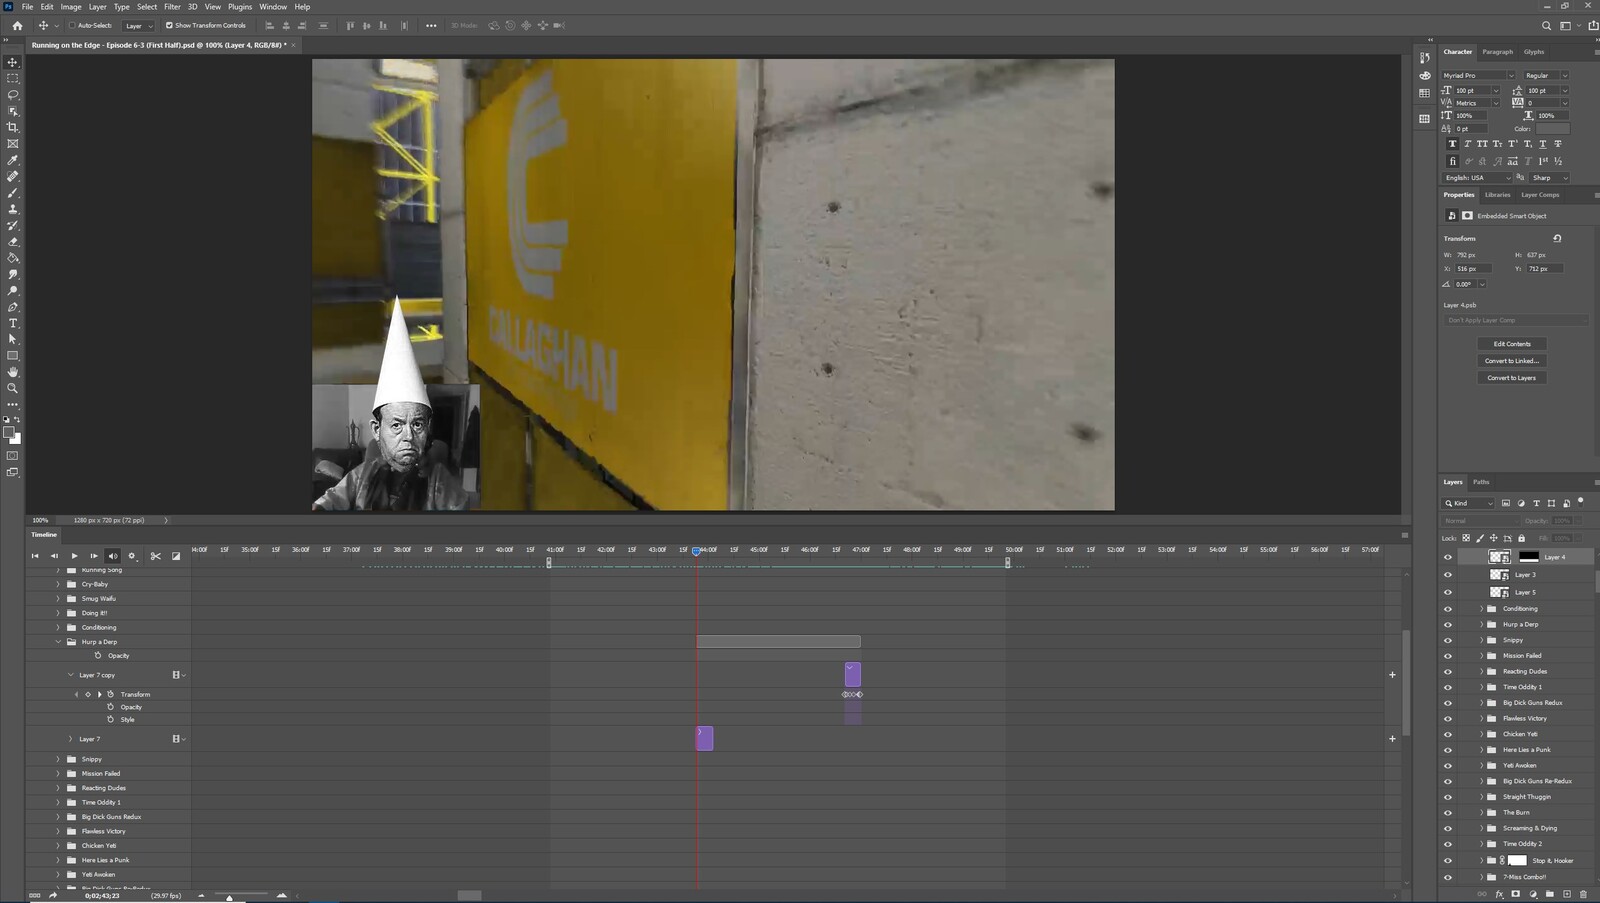Open the Regular font style dropdown
The height and width of the screenshot is (903, 1600).
pyautogui.click(x=1546, y=75)
